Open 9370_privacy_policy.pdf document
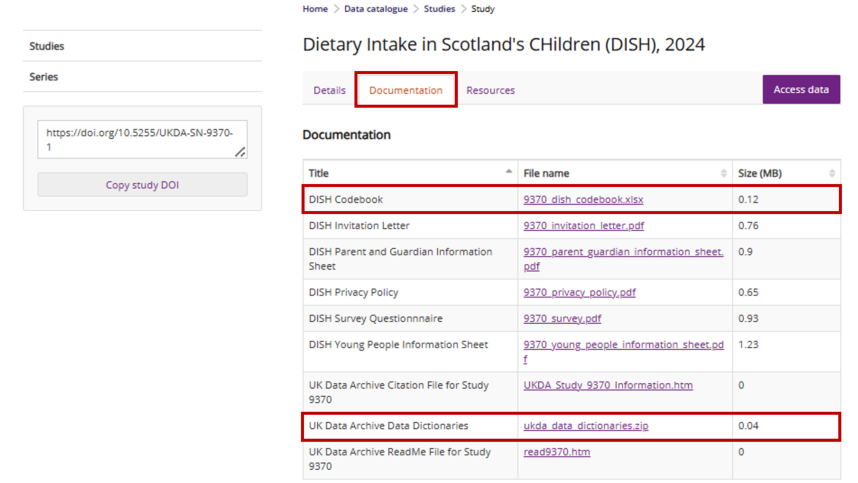The width and height of the screenshot is (858, 483). click(579, 292)
